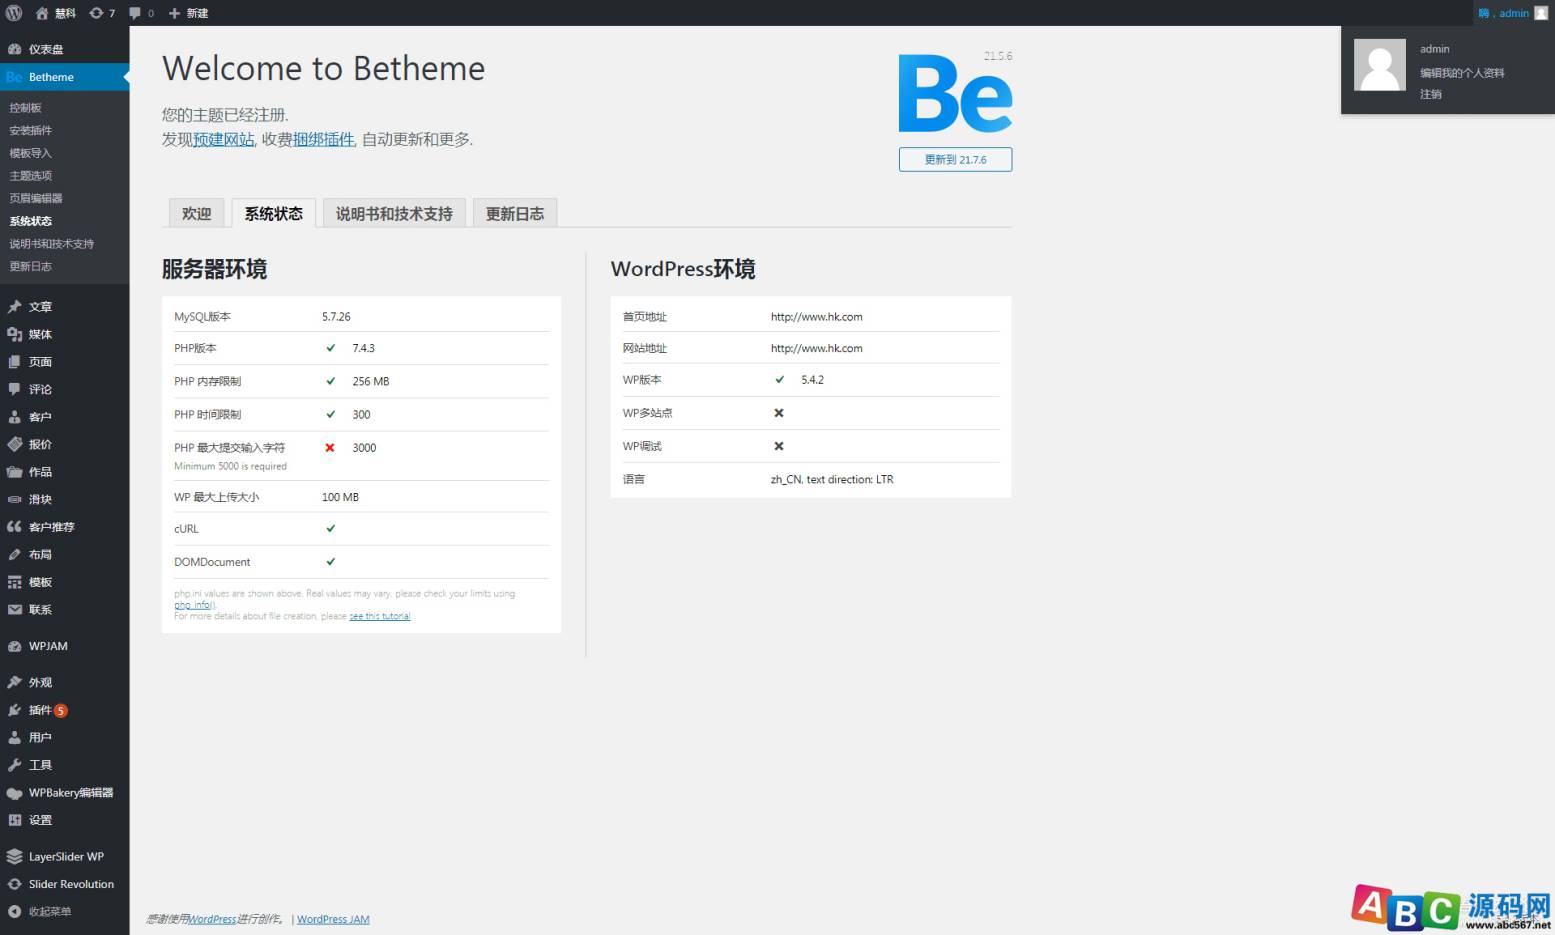Open 系统状态 in the Betheme submenu
This screenshot has height=935, width=1555.
pos(31,221)
